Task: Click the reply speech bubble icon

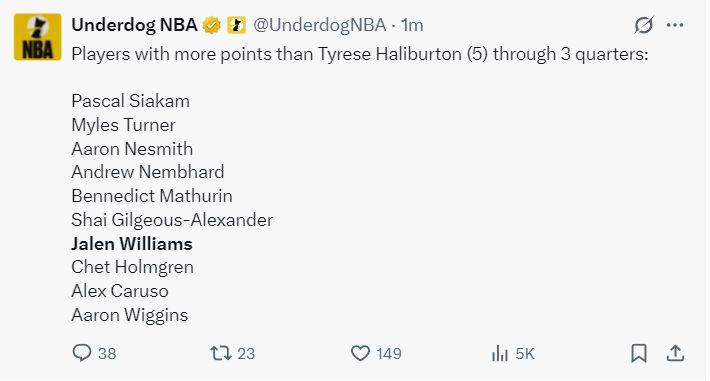Action: [82, 353]
